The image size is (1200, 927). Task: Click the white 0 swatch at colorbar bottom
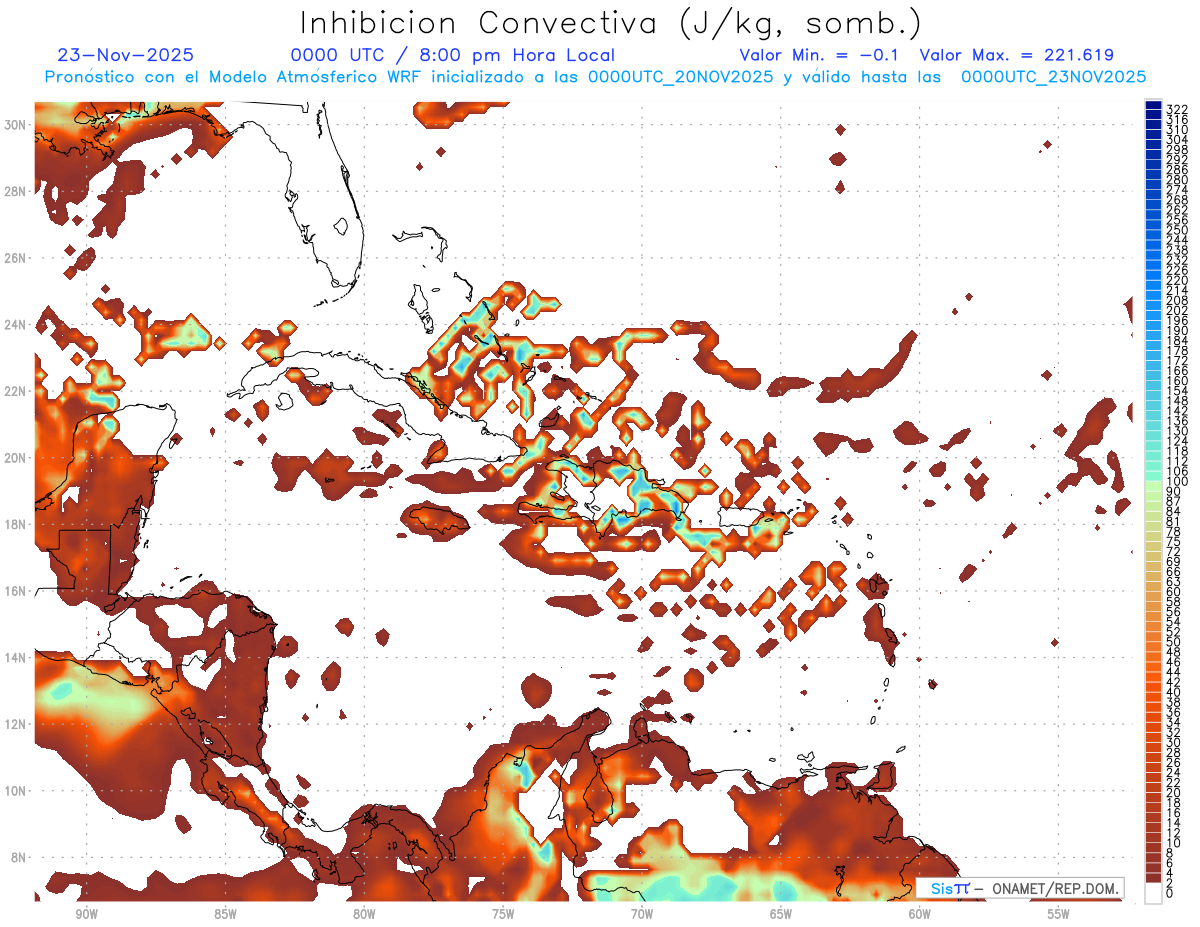(1153, 893)
